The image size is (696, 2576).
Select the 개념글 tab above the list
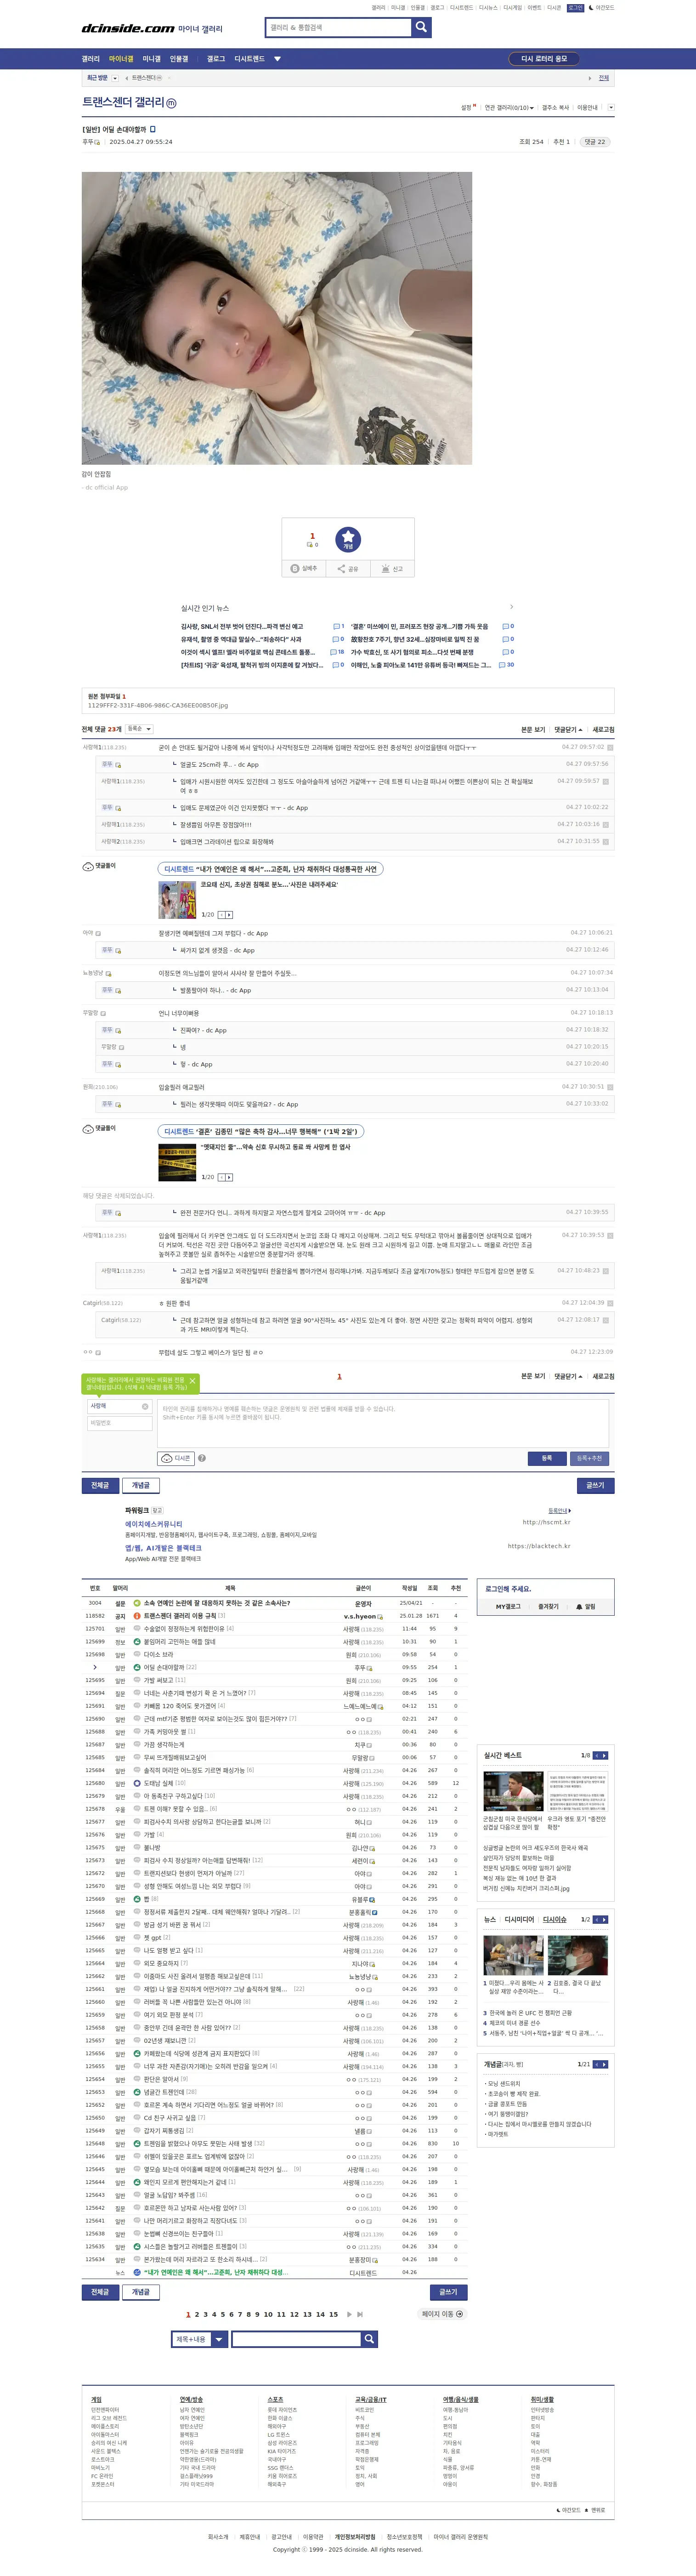pyautogui.click(x=141, y=1485)
